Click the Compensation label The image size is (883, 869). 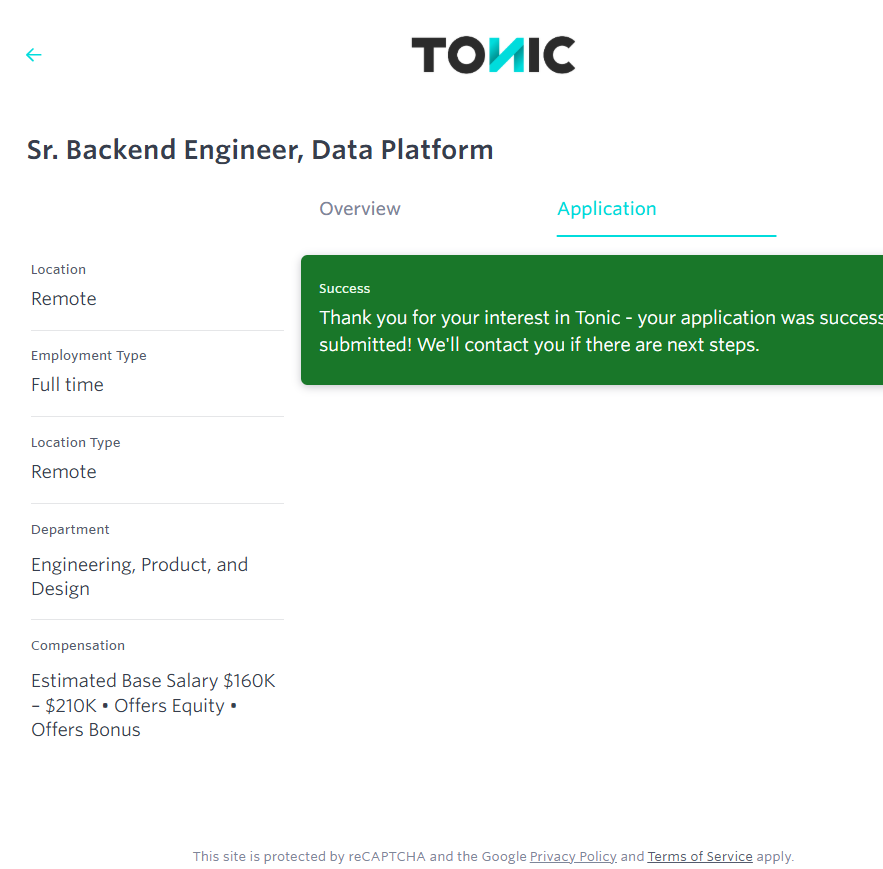pyautogui.click(x=78, y=646)
